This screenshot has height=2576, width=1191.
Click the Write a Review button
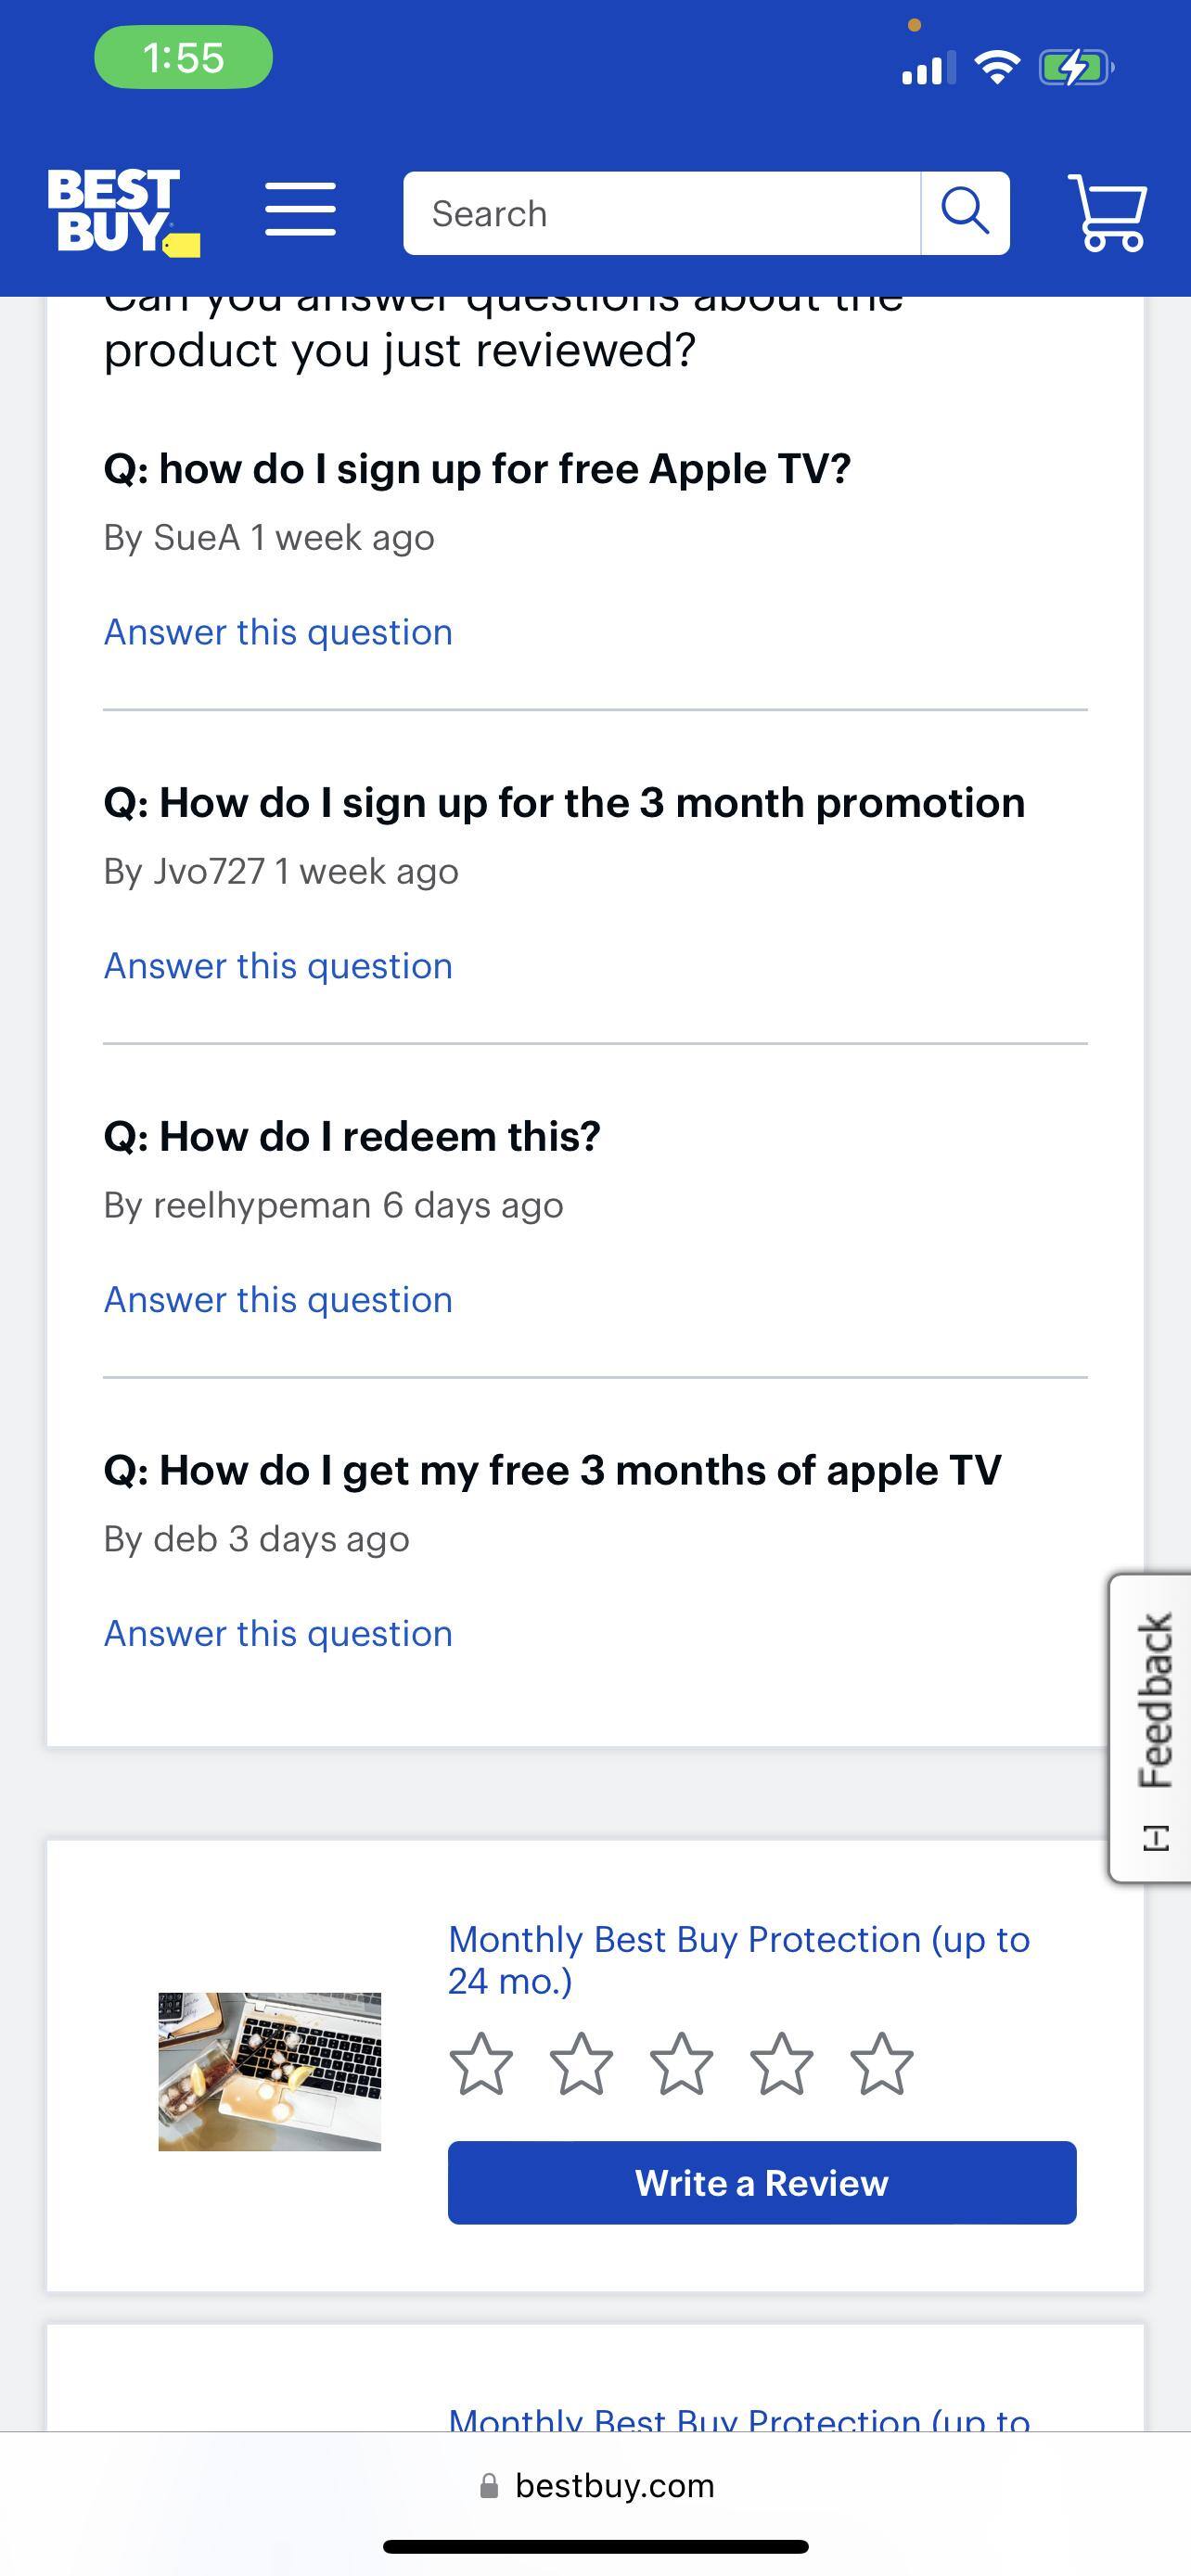tap(761, 2183)
